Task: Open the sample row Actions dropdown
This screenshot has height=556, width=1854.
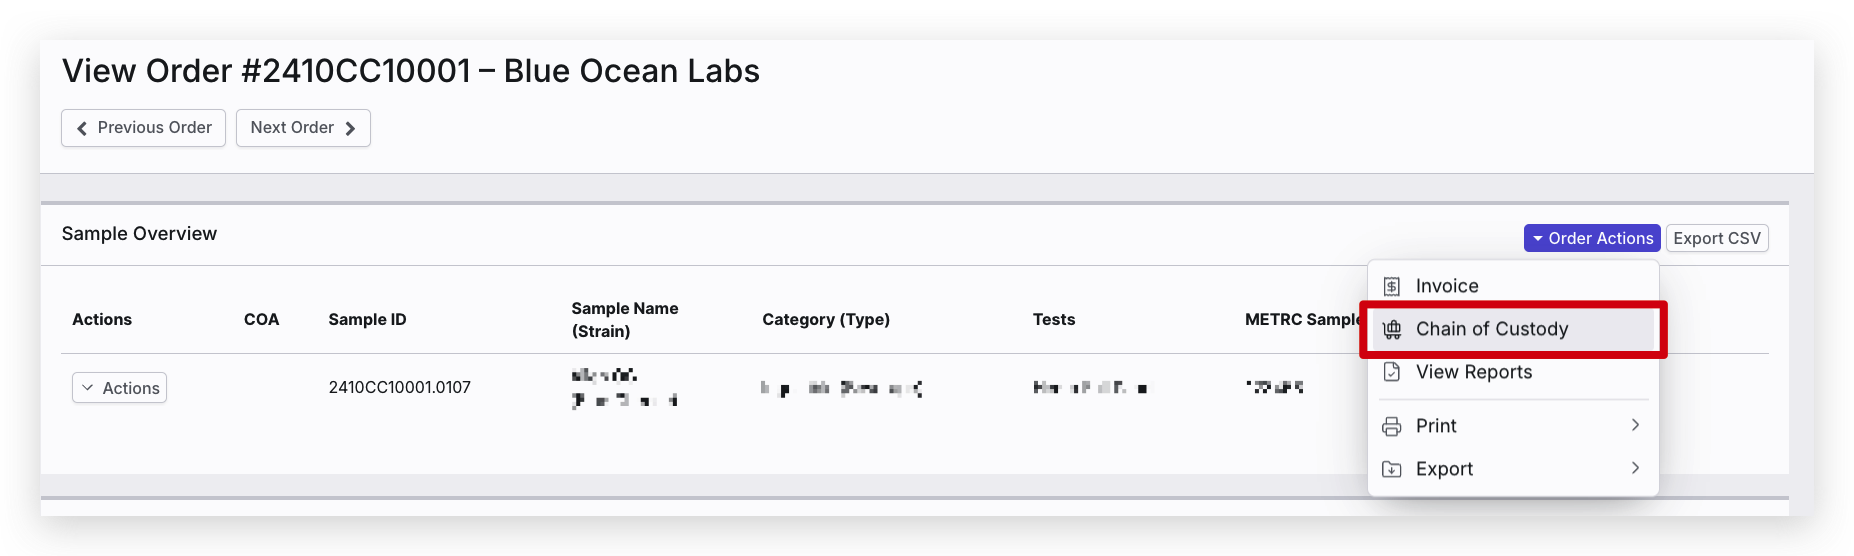Action: point(119,388)
